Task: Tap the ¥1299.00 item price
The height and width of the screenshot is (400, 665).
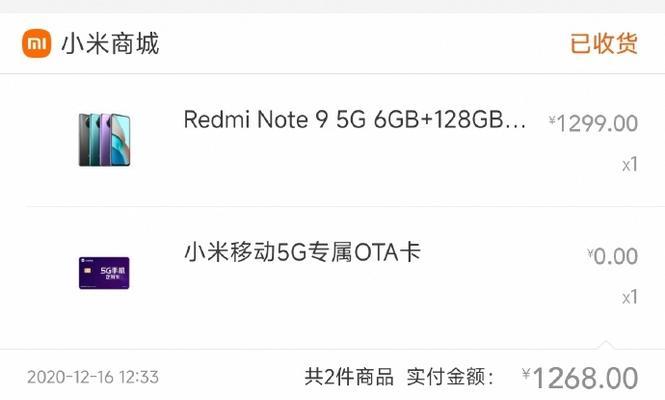Action: [593, 123]
